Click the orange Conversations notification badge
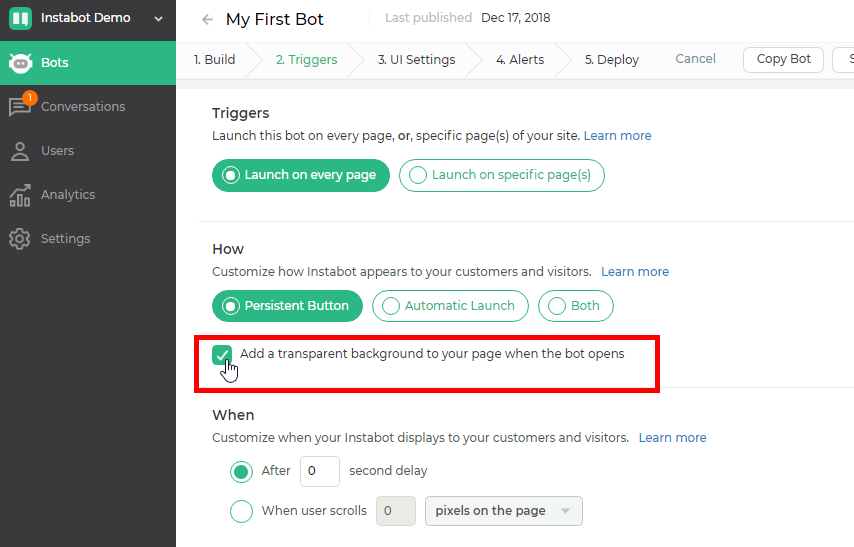Viewport: 854px width, 547px height. pos(29,98)
